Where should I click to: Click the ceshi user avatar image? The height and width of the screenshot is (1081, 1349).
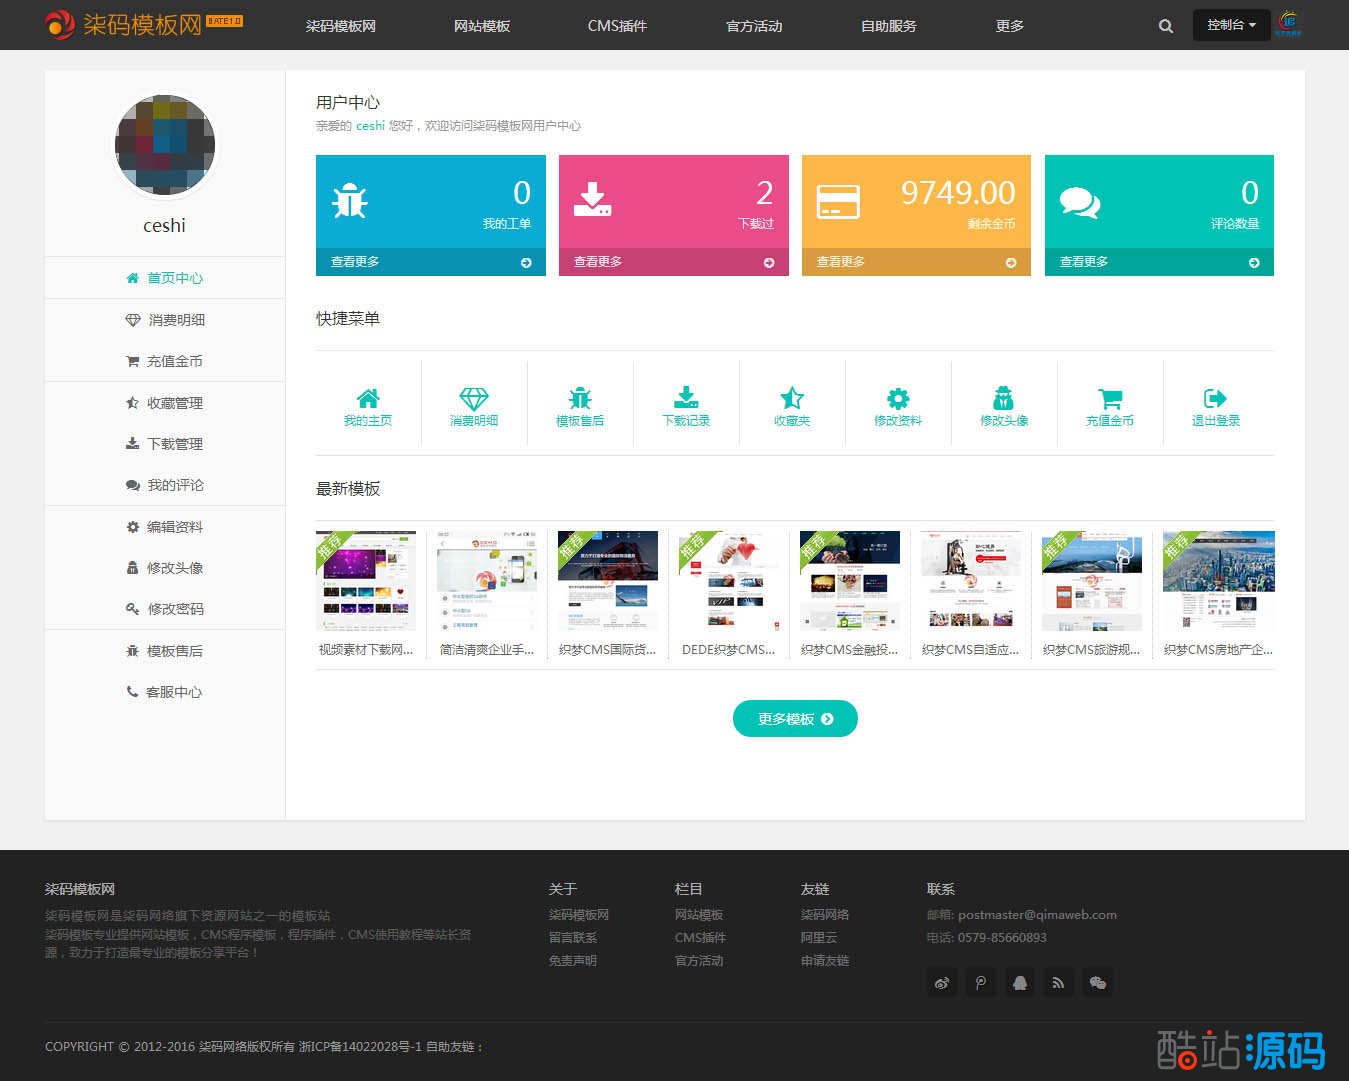(x=165, y=145)
